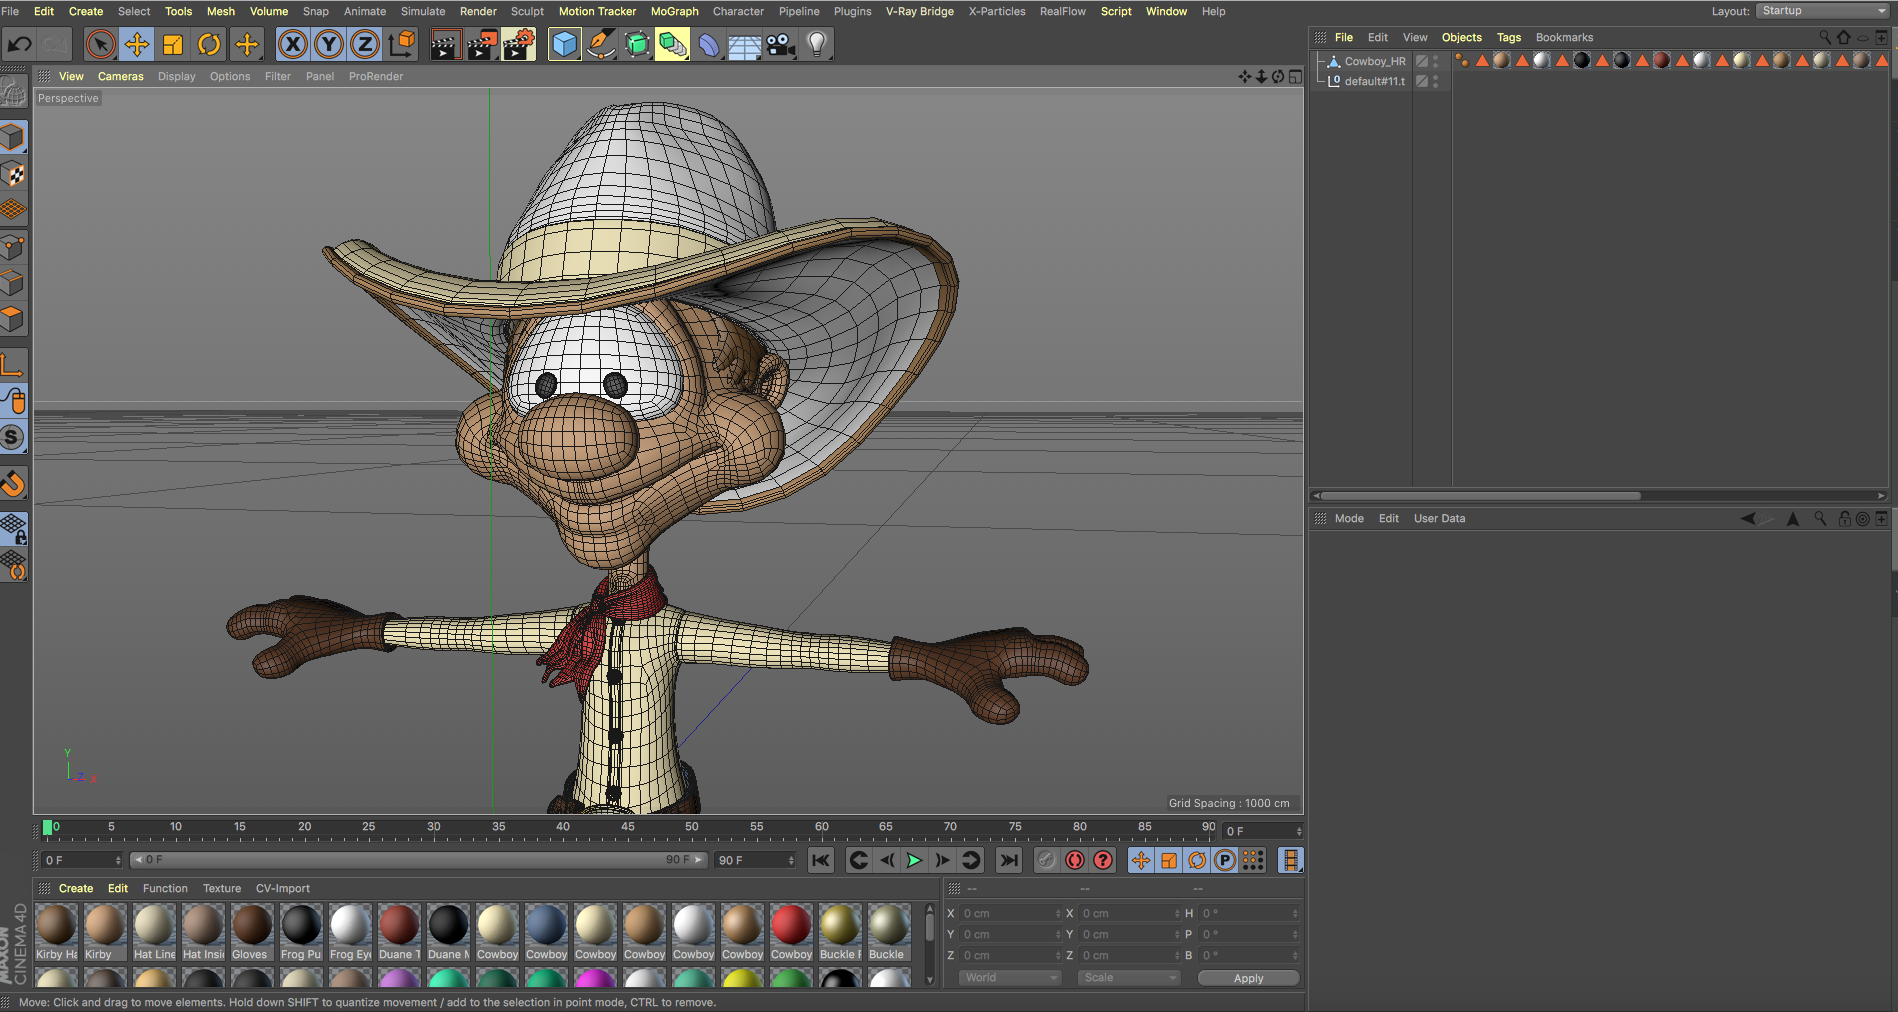Toggle Point Level Animation dots icon
Screen dimensions: 1898x1012
coord(1253,860)
